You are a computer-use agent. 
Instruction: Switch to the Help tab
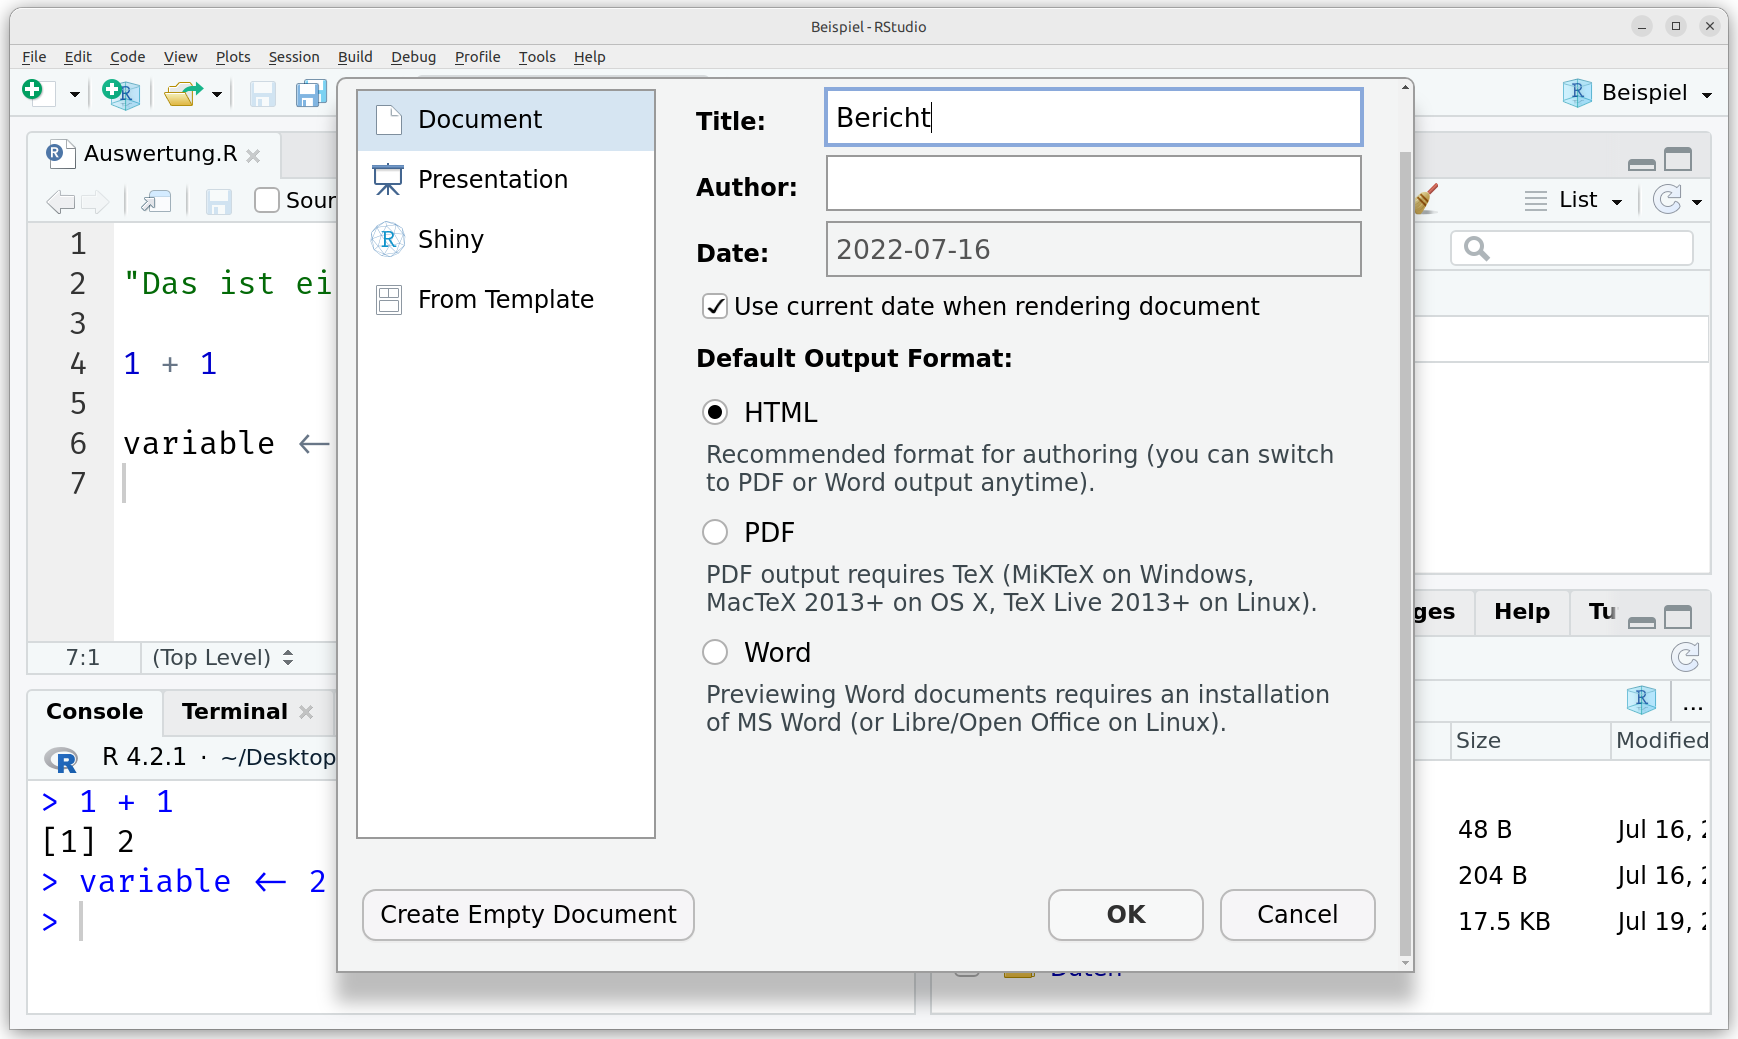(x=1521, y=611)
